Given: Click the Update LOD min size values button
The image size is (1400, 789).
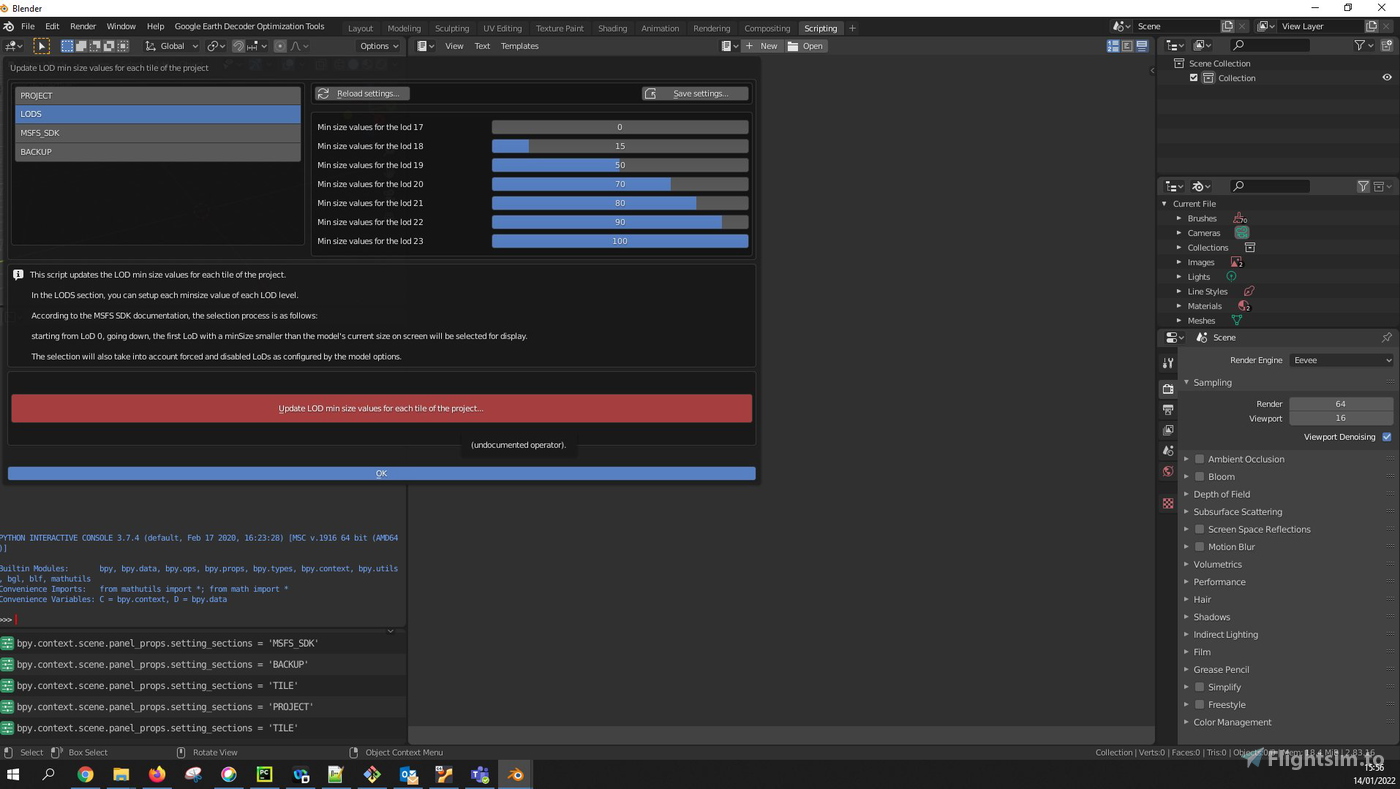Looking at the screenshot, I should click(x=381, y=408).
